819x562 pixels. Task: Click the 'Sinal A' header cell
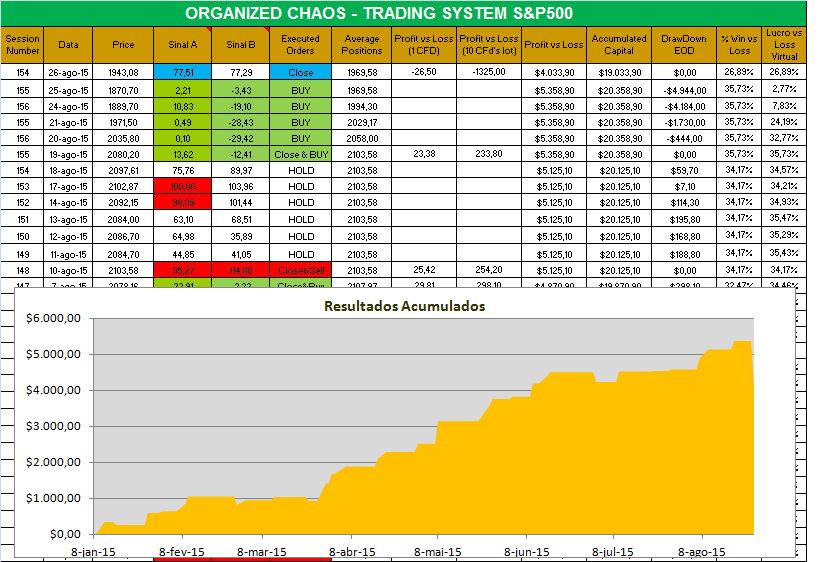(x=183, y=45)
